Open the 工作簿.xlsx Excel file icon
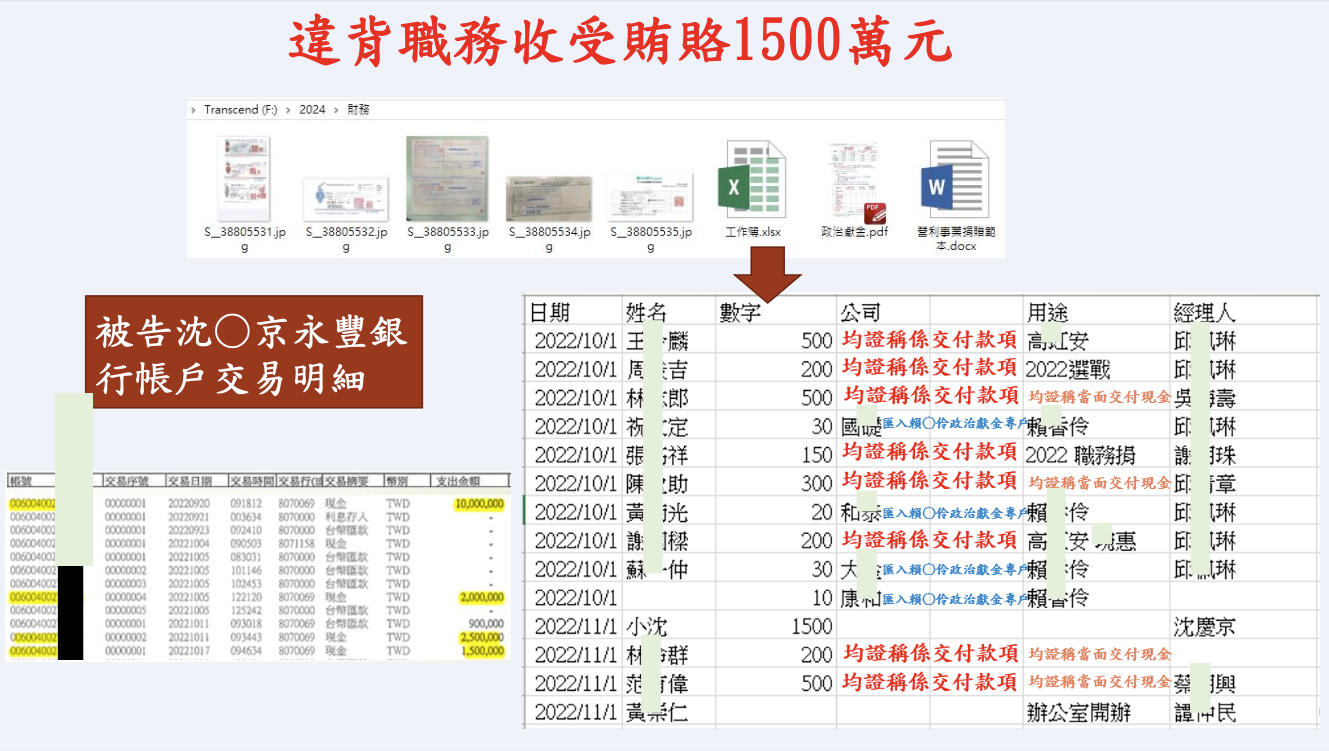The image size is (1329, 751). click(x=751, y=183)
